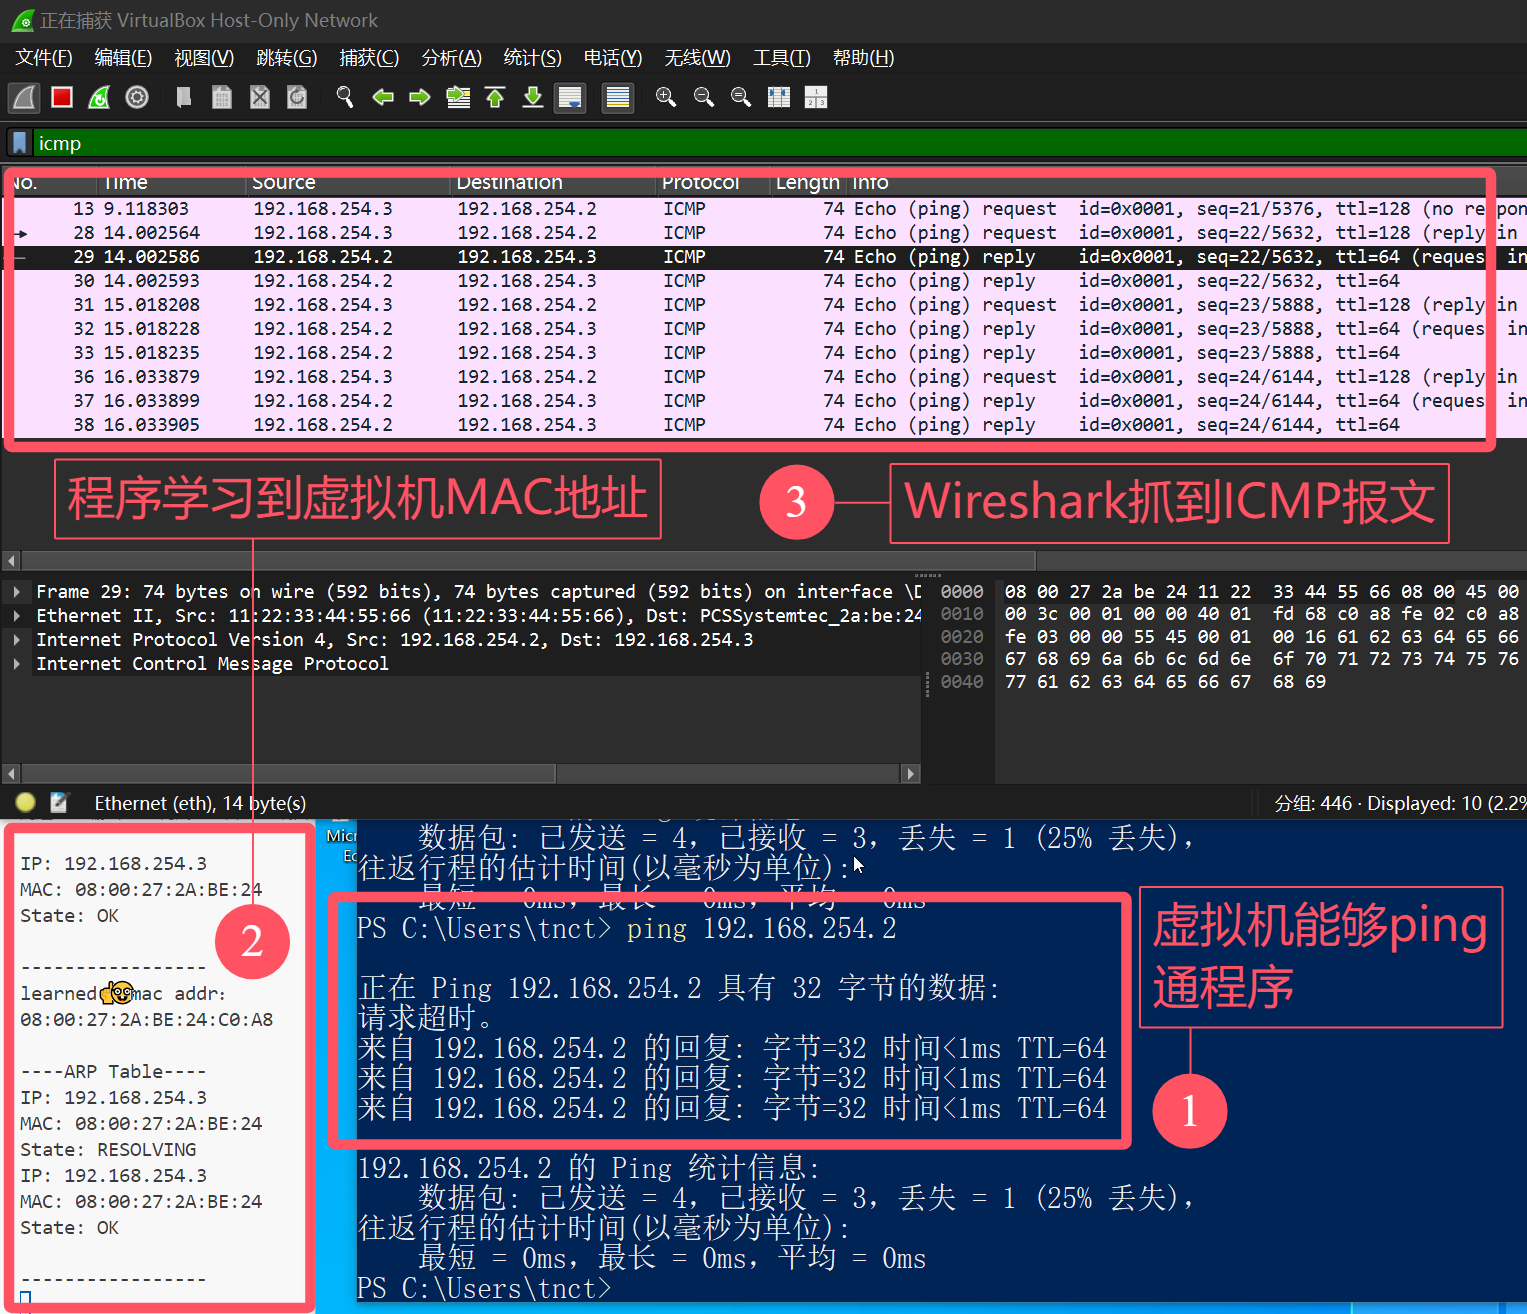1527x1314 pixels.
Task: Expand the Ethernet II tree node
Action: [17, 616]
